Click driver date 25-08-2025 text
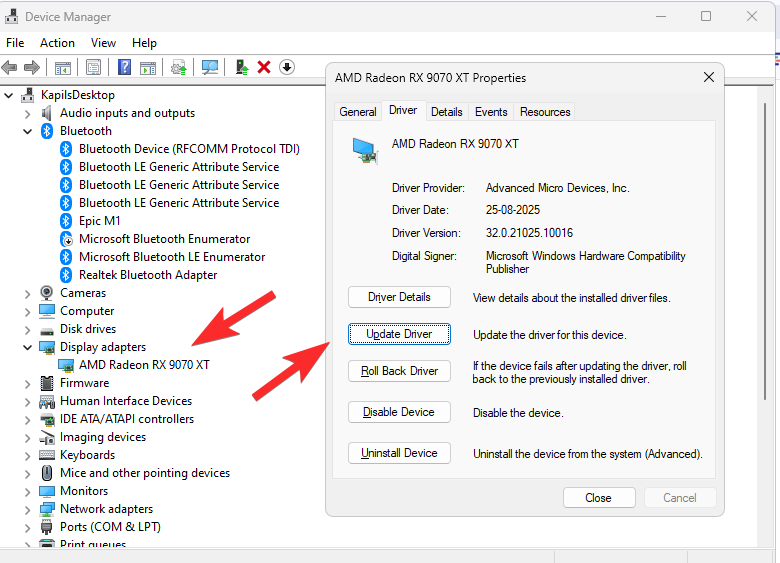The width and height of the screenshot is (780, 563). [513, 210]
